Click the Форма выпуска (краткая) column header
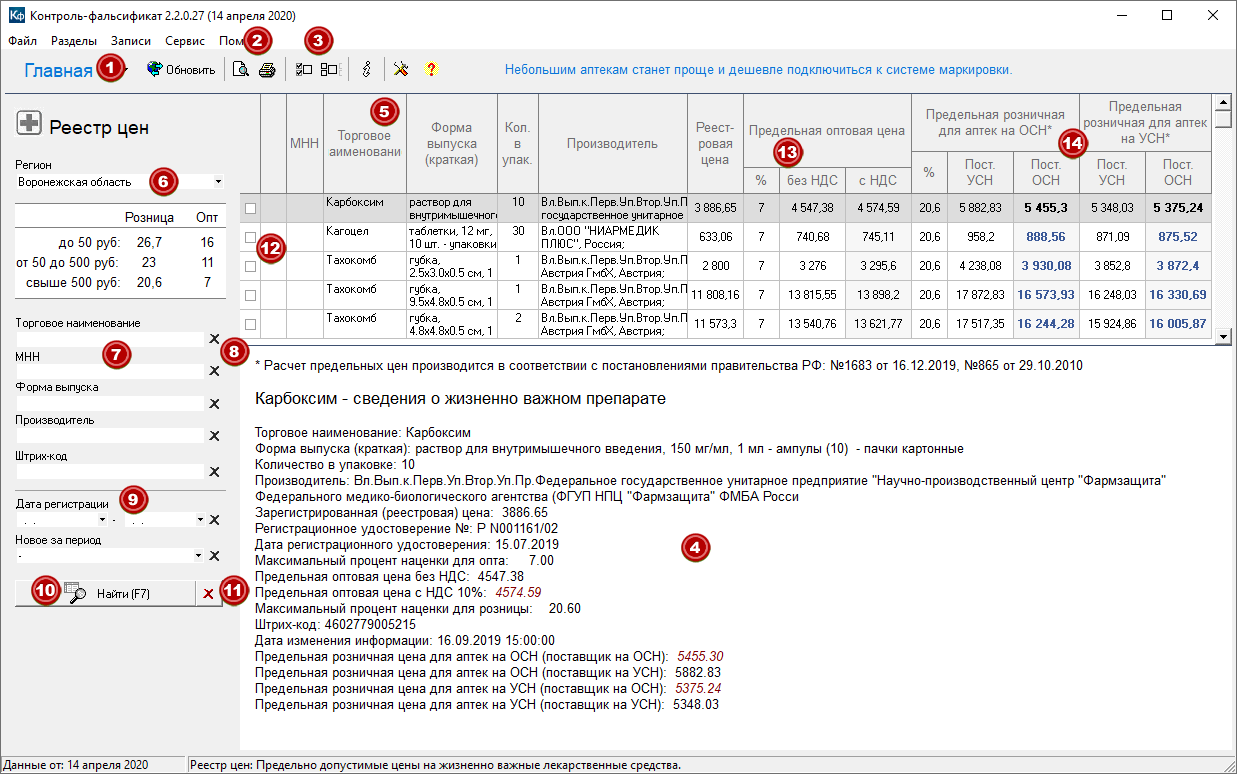 point(452,144)
